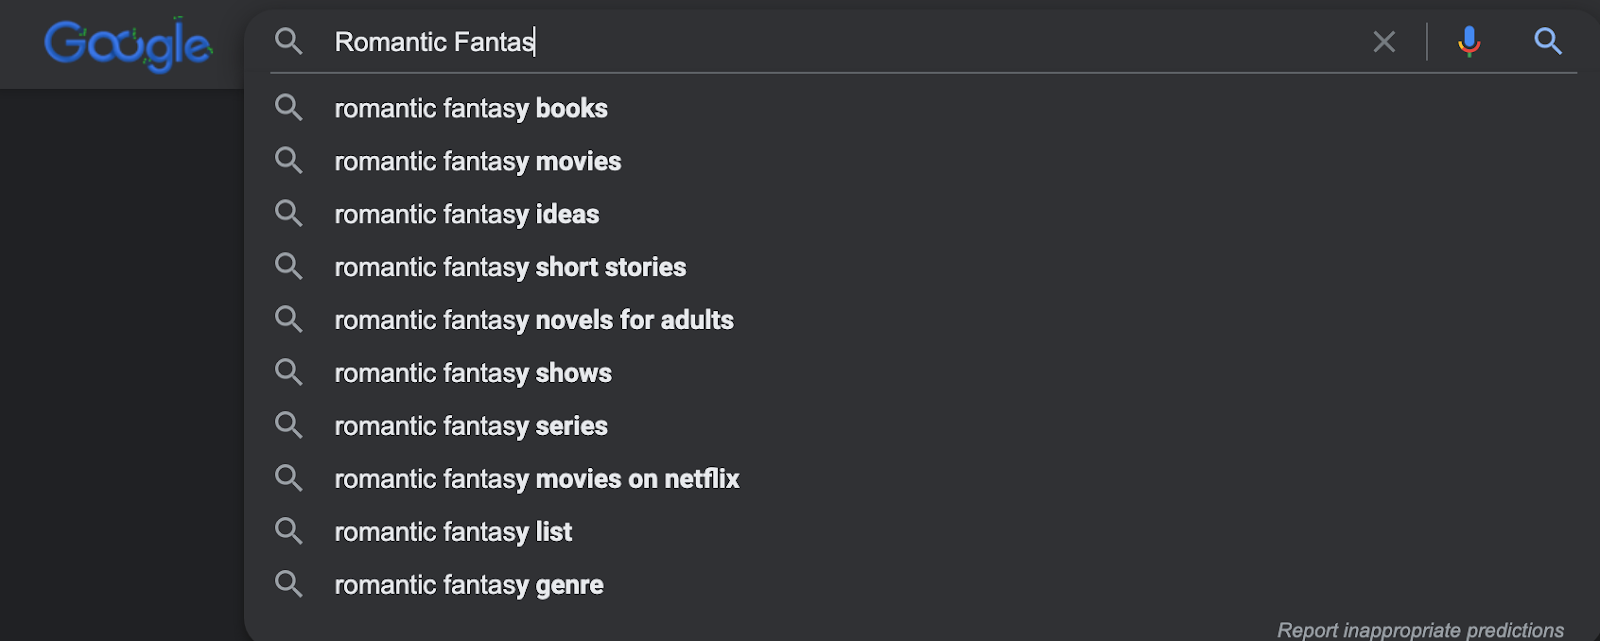This screenshot has width=1600, height=641.
Task: Click the Google logo
Action: click(128, 45)
